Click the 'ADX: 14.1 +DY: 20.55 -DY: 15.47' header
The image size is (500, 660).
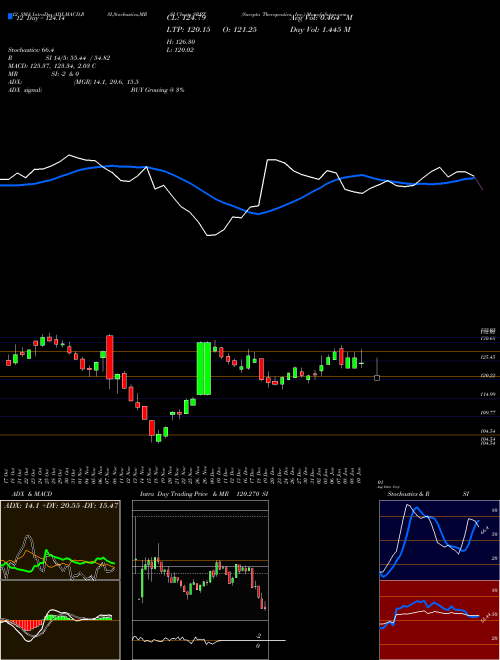61,505
